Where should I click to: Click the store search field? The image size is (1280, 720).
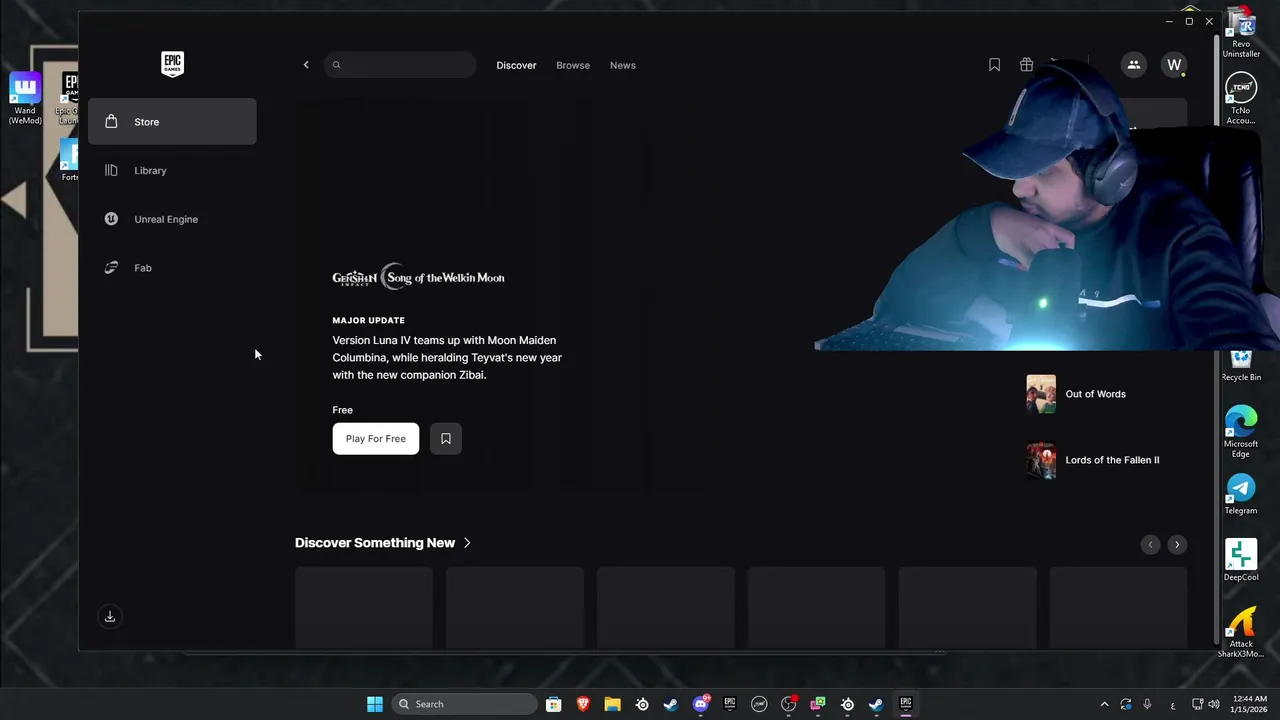coord(400,65)
